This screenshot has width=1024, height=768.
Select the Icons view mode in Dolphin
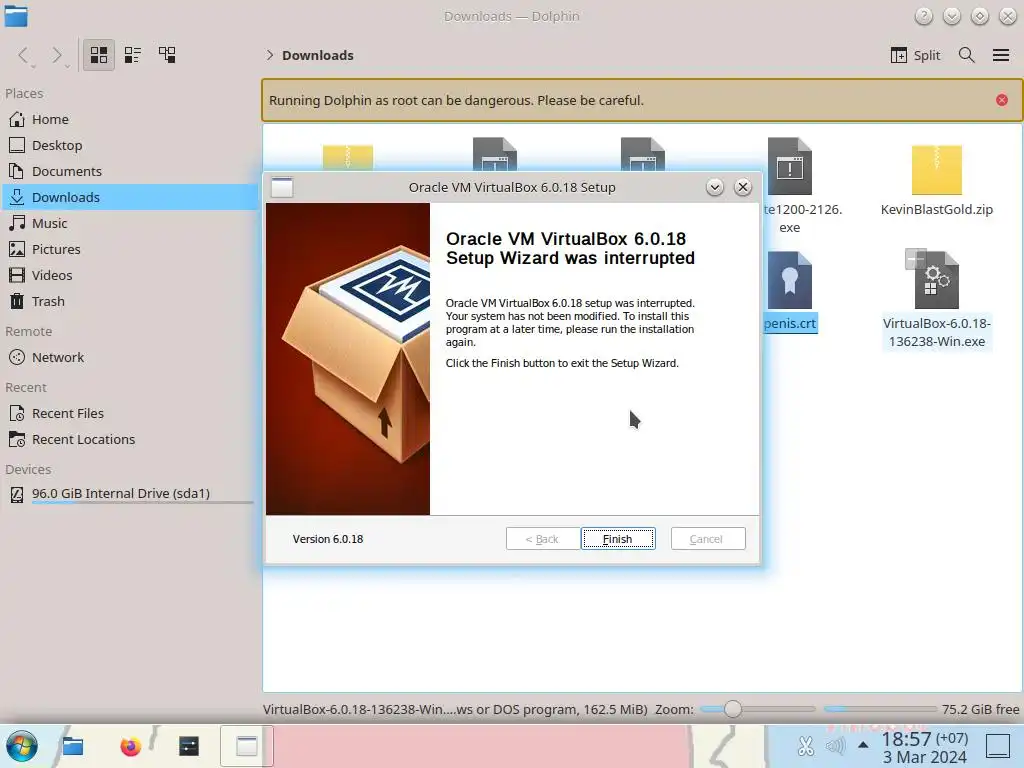[99, 55]
